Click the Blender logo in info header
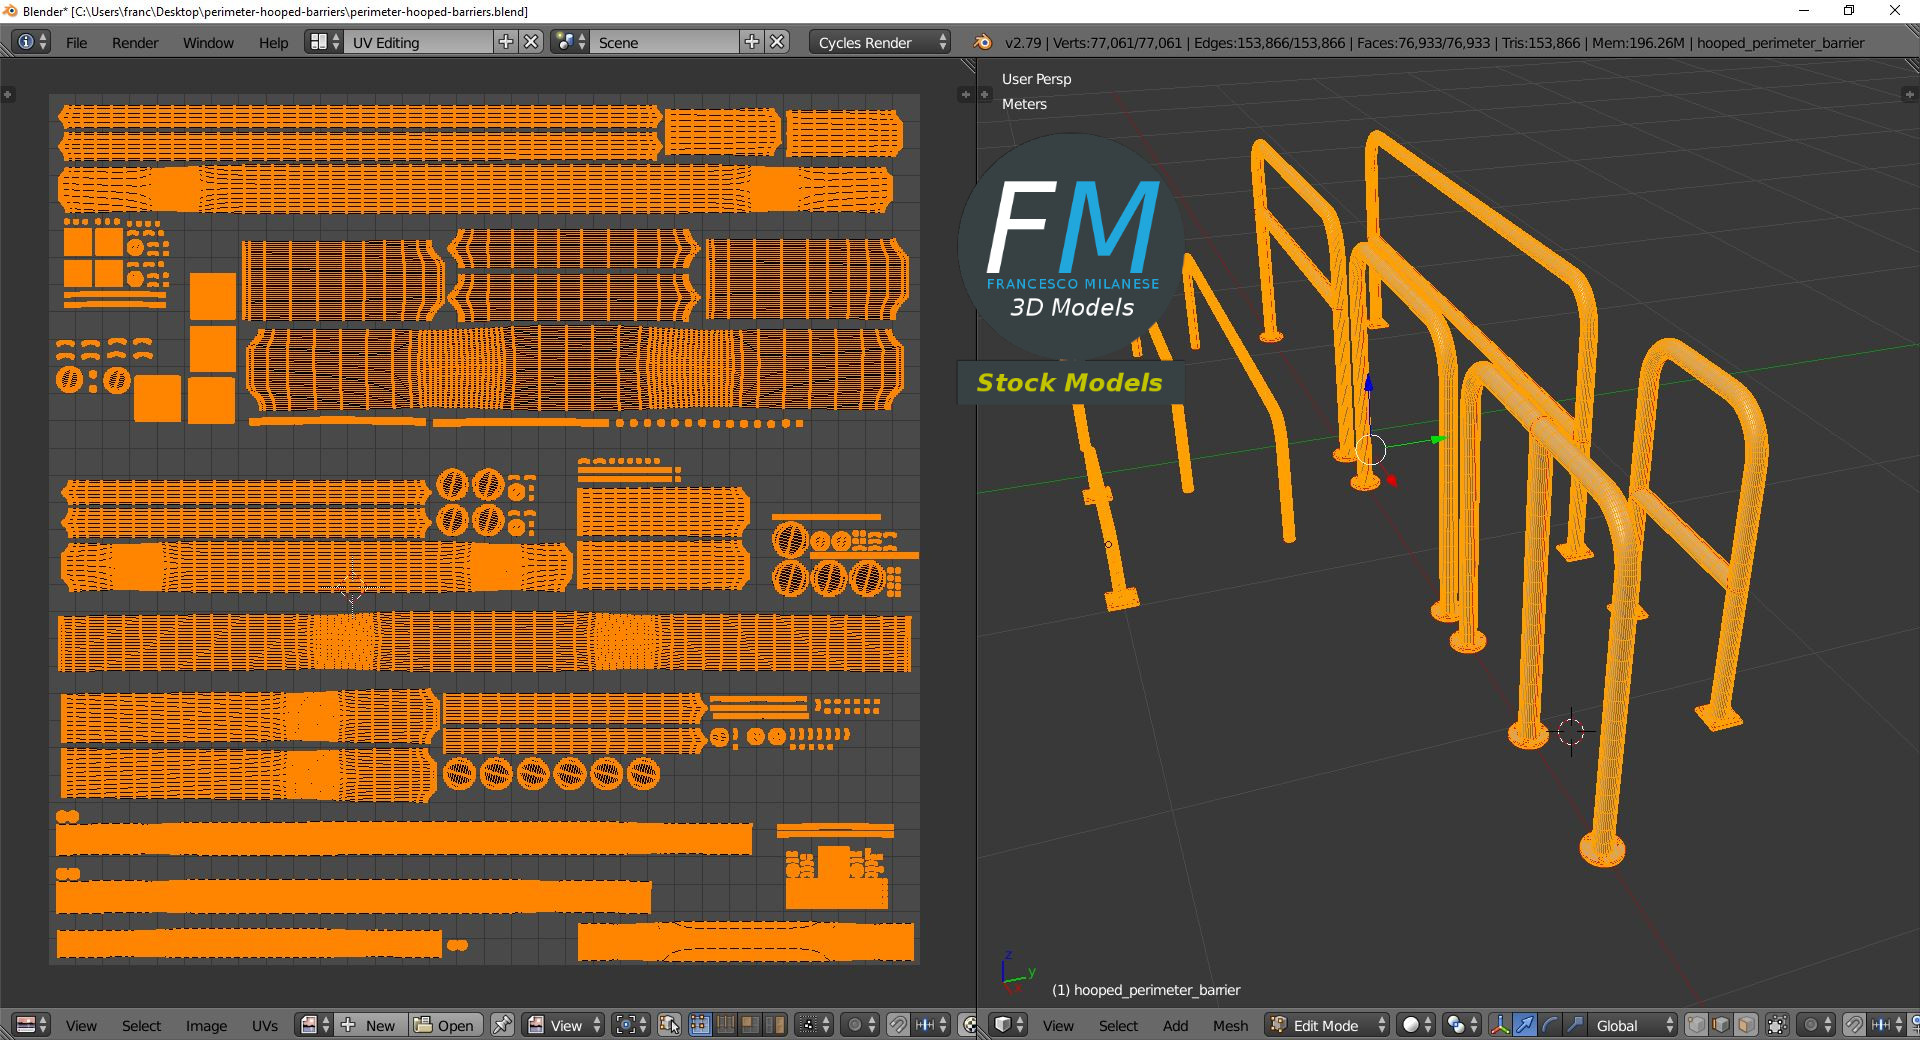 (x=983, y=42)
